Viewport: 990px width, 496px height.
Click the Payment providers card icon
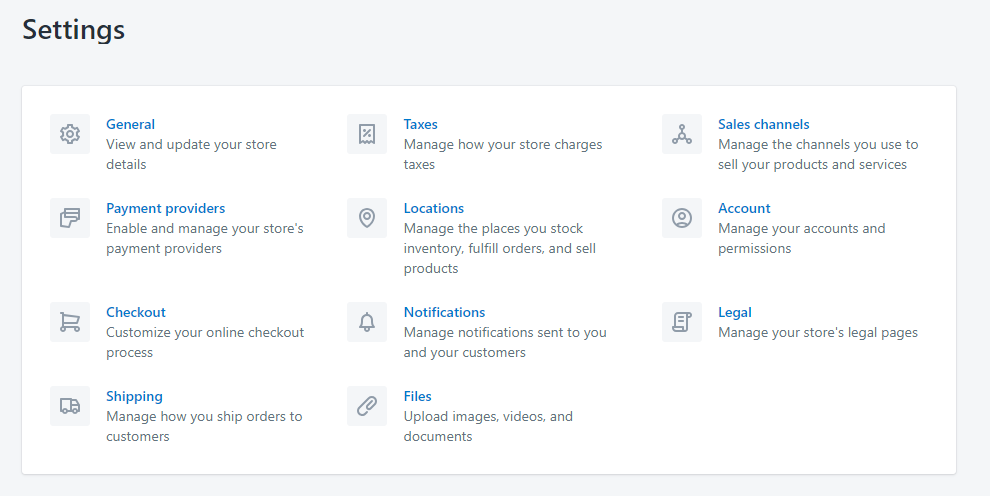pyautogui.click(x=69, y=218)
